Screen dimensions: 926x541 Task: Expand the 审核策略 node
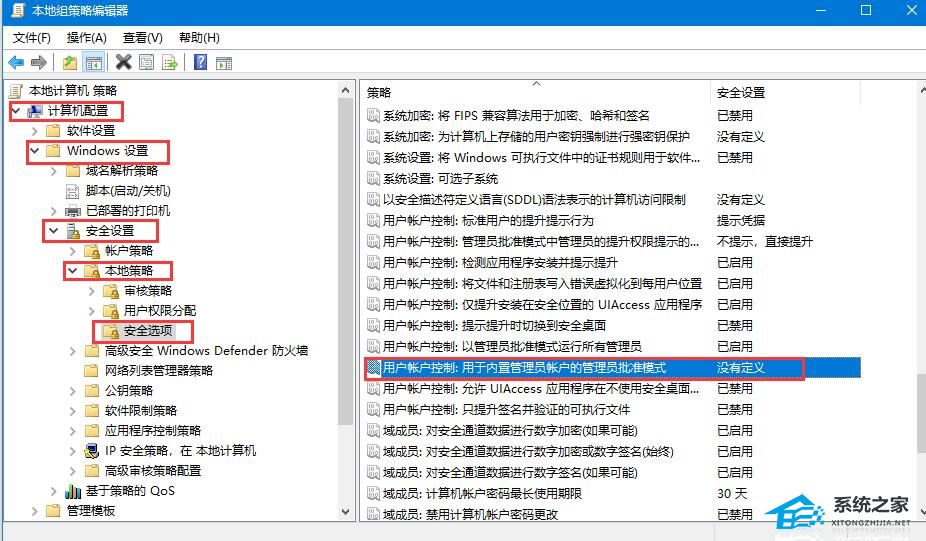[x=92, y=291]
